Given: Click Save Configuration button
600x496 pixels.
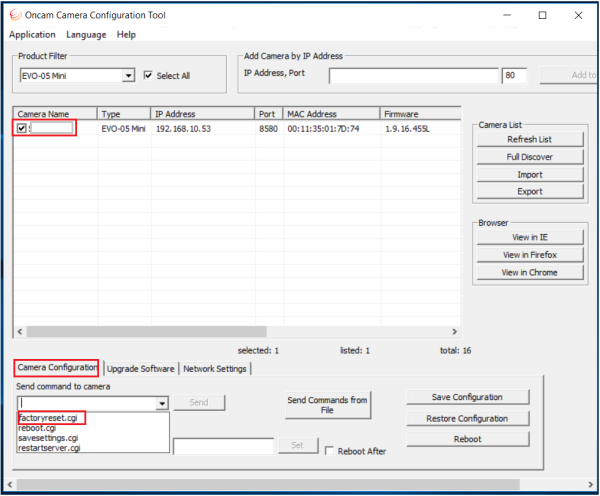Looking at the screenshot, I should (468, 397).
